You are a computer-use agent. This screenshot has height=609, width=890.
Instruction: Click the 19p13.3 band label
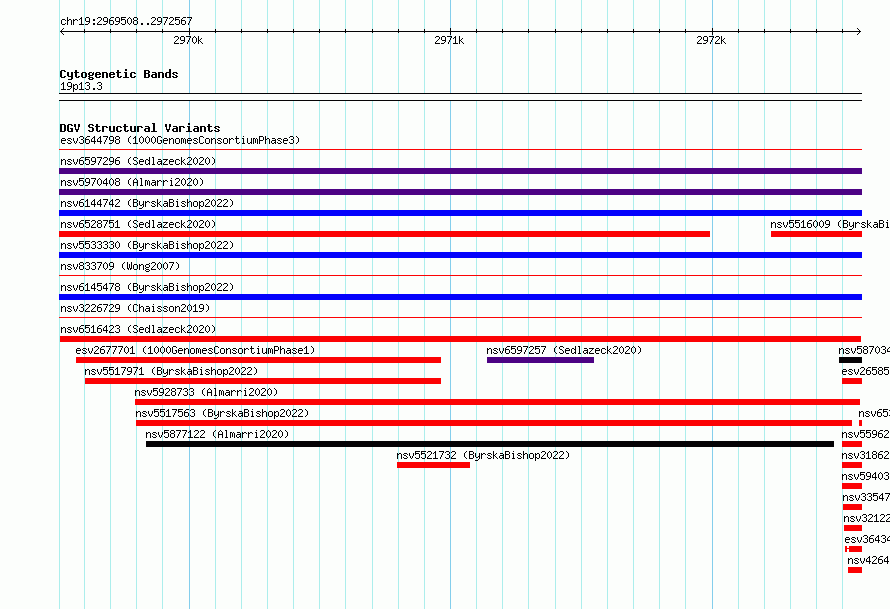click(81, 86)
